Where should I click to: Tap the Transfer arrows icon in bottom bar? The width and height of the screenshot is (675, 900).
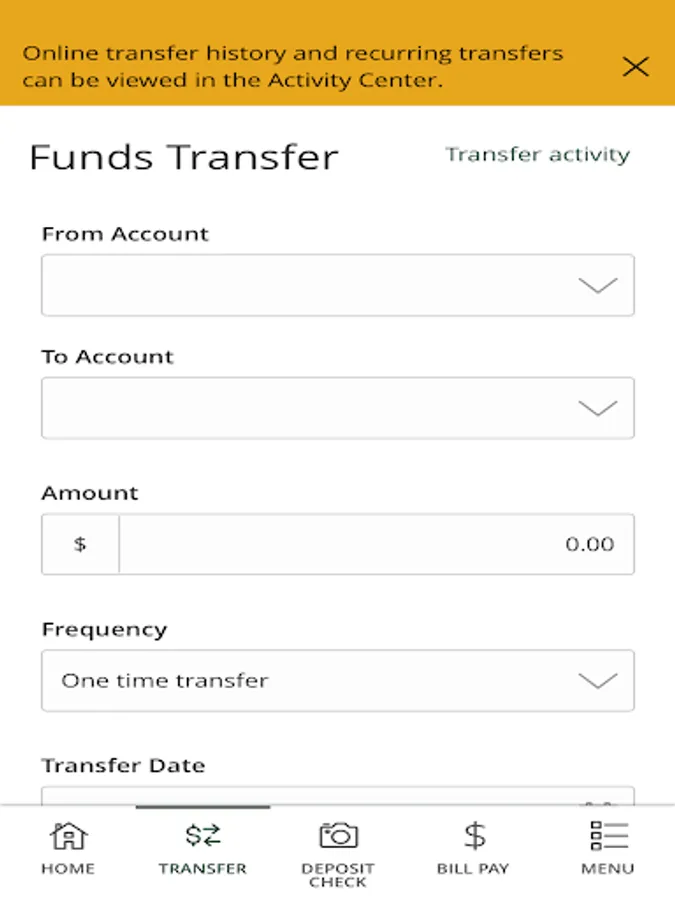tap(203, 835)
